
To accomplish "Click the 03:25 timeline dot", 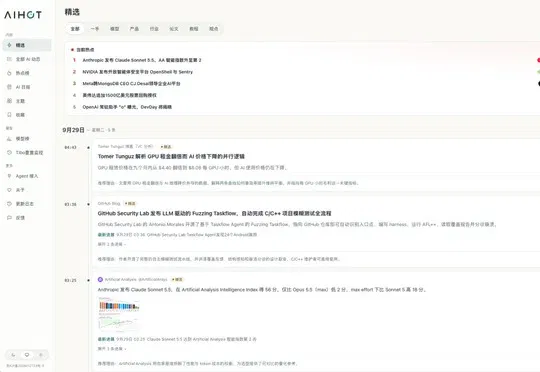I will tap(89, 280).
